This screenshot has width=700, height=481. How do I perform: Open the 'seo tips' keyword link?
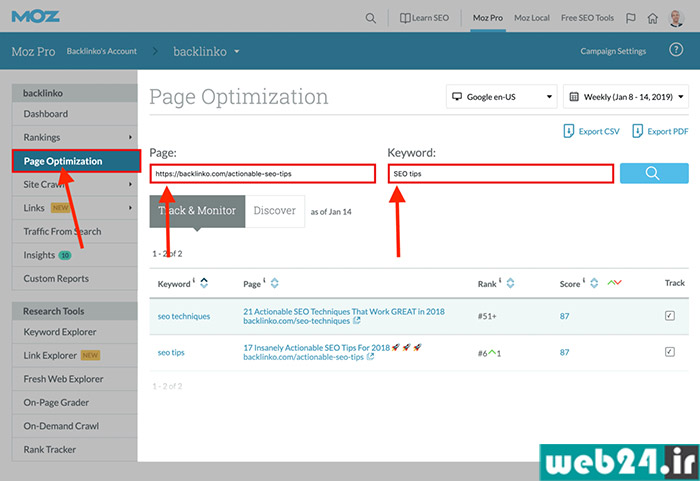click(x=171, y=352)
